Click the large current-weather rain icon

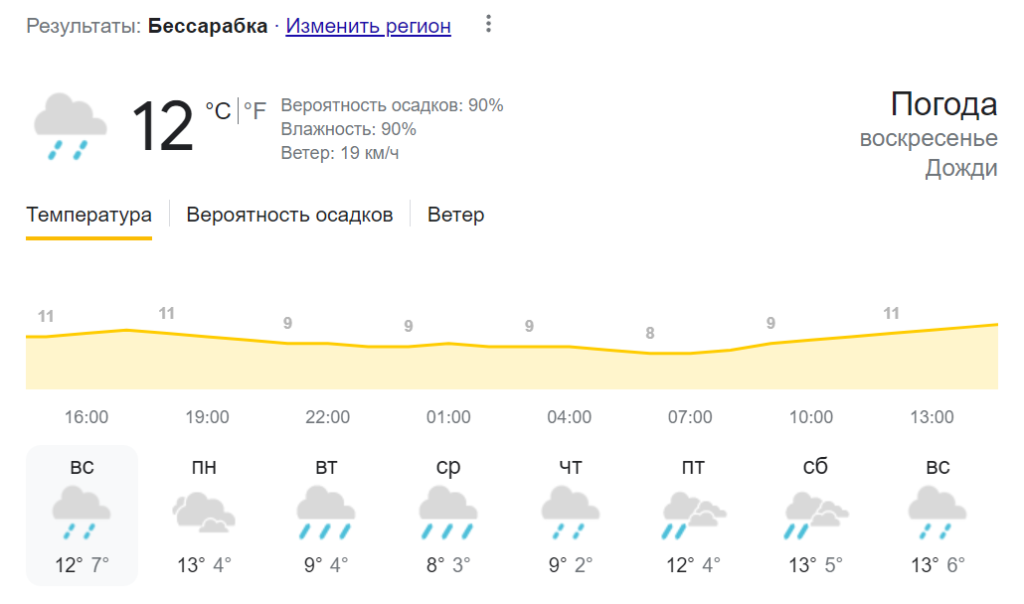[x=70, y=125]
